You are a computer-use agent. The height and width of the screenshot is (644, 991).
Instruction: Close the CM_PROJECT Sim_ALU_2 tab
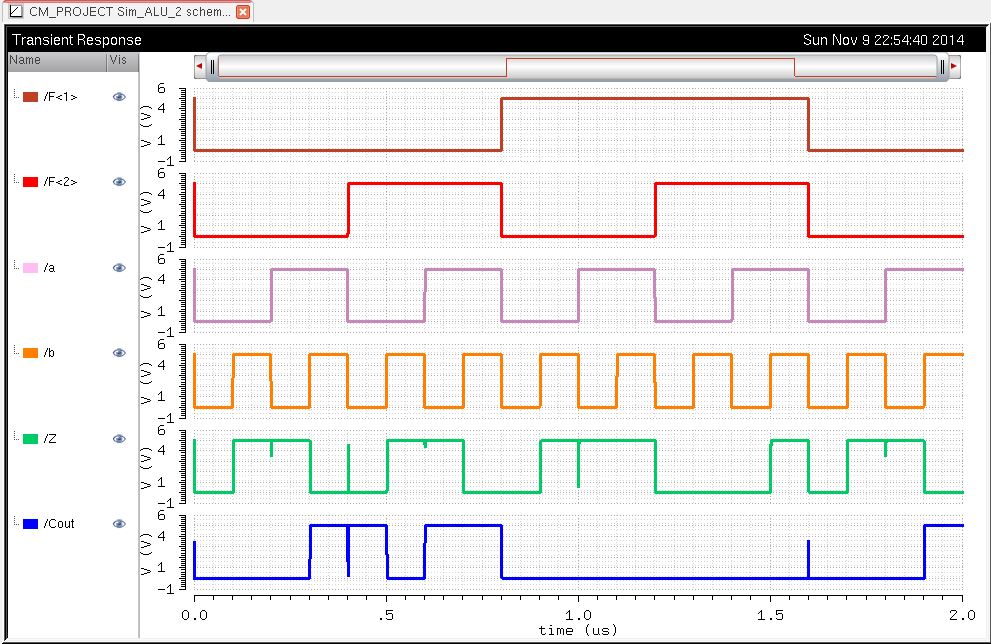(243, 11)
